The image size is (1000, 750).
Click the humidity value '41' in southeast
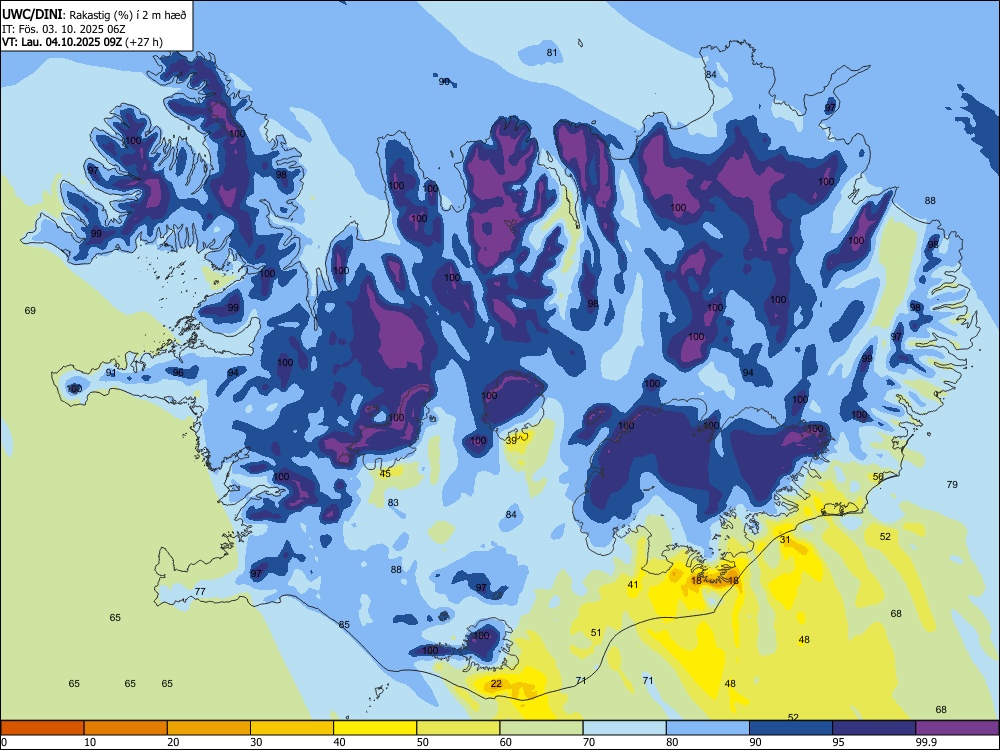(633, 584)
